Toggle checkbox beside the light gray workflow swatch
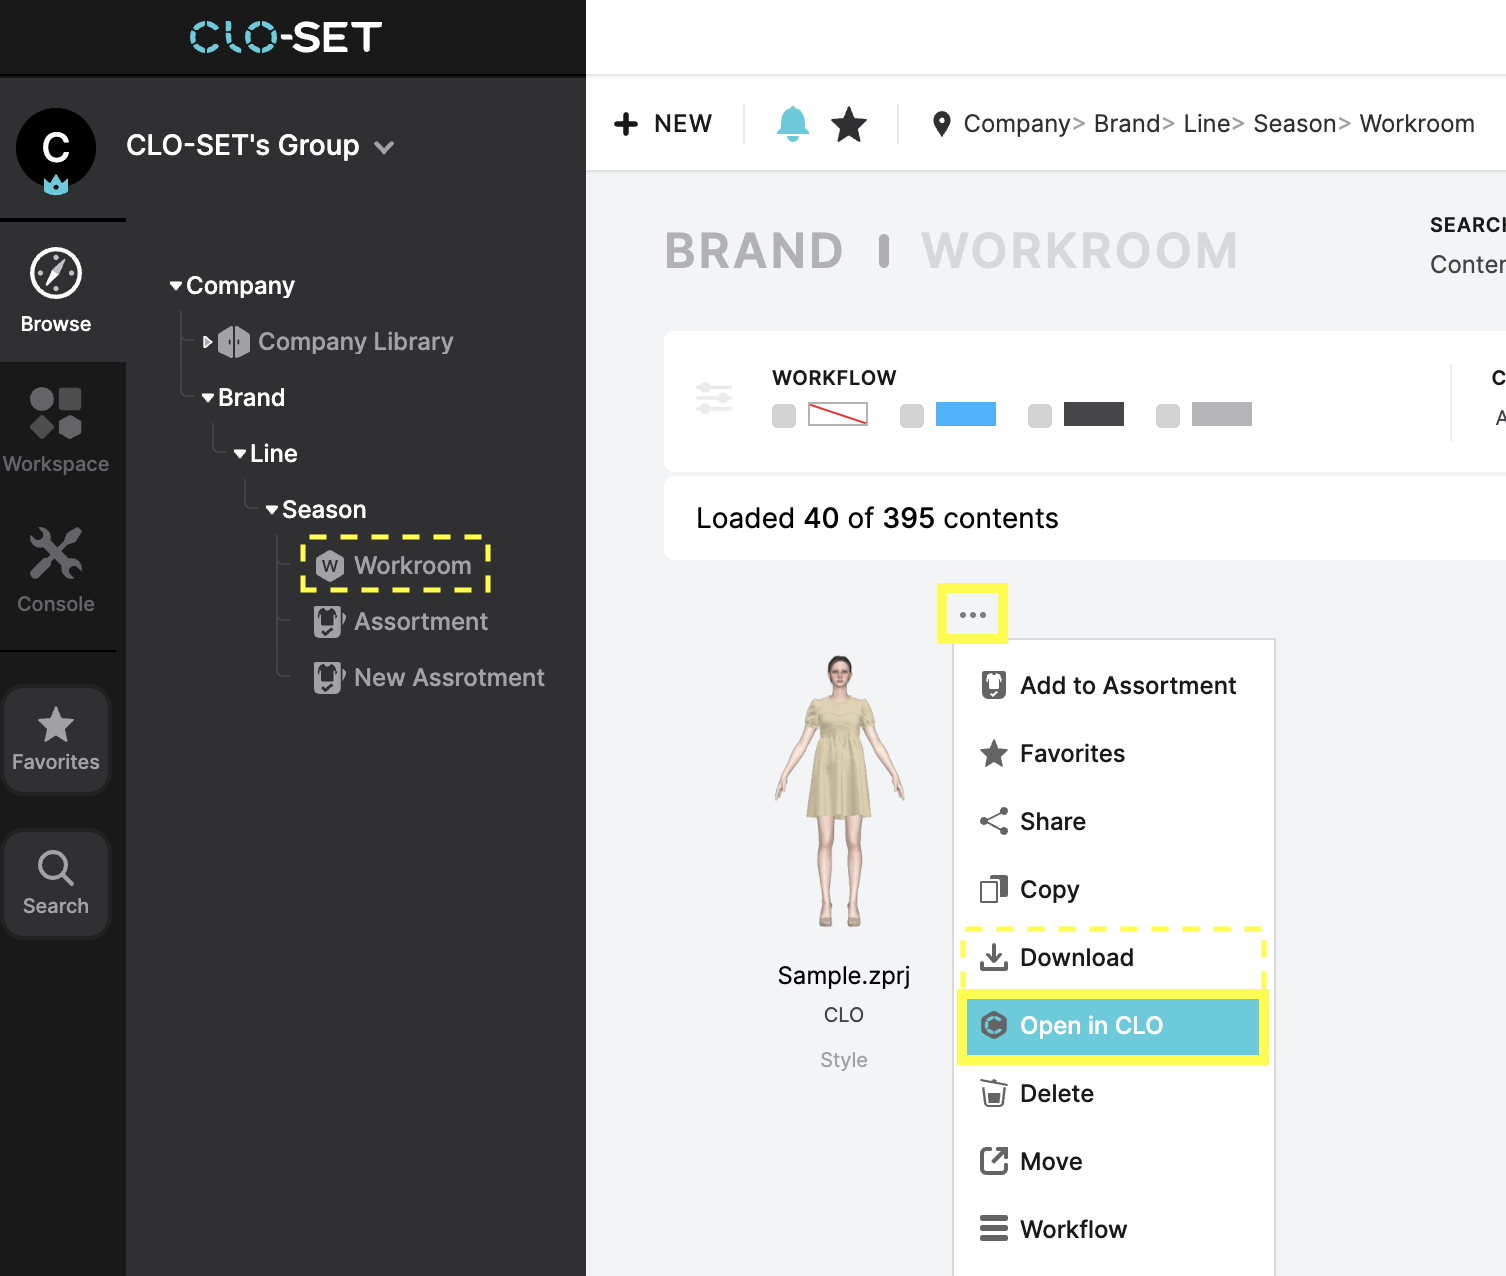Screen dimensions: 1506x1276 [x=1168, y=415]
